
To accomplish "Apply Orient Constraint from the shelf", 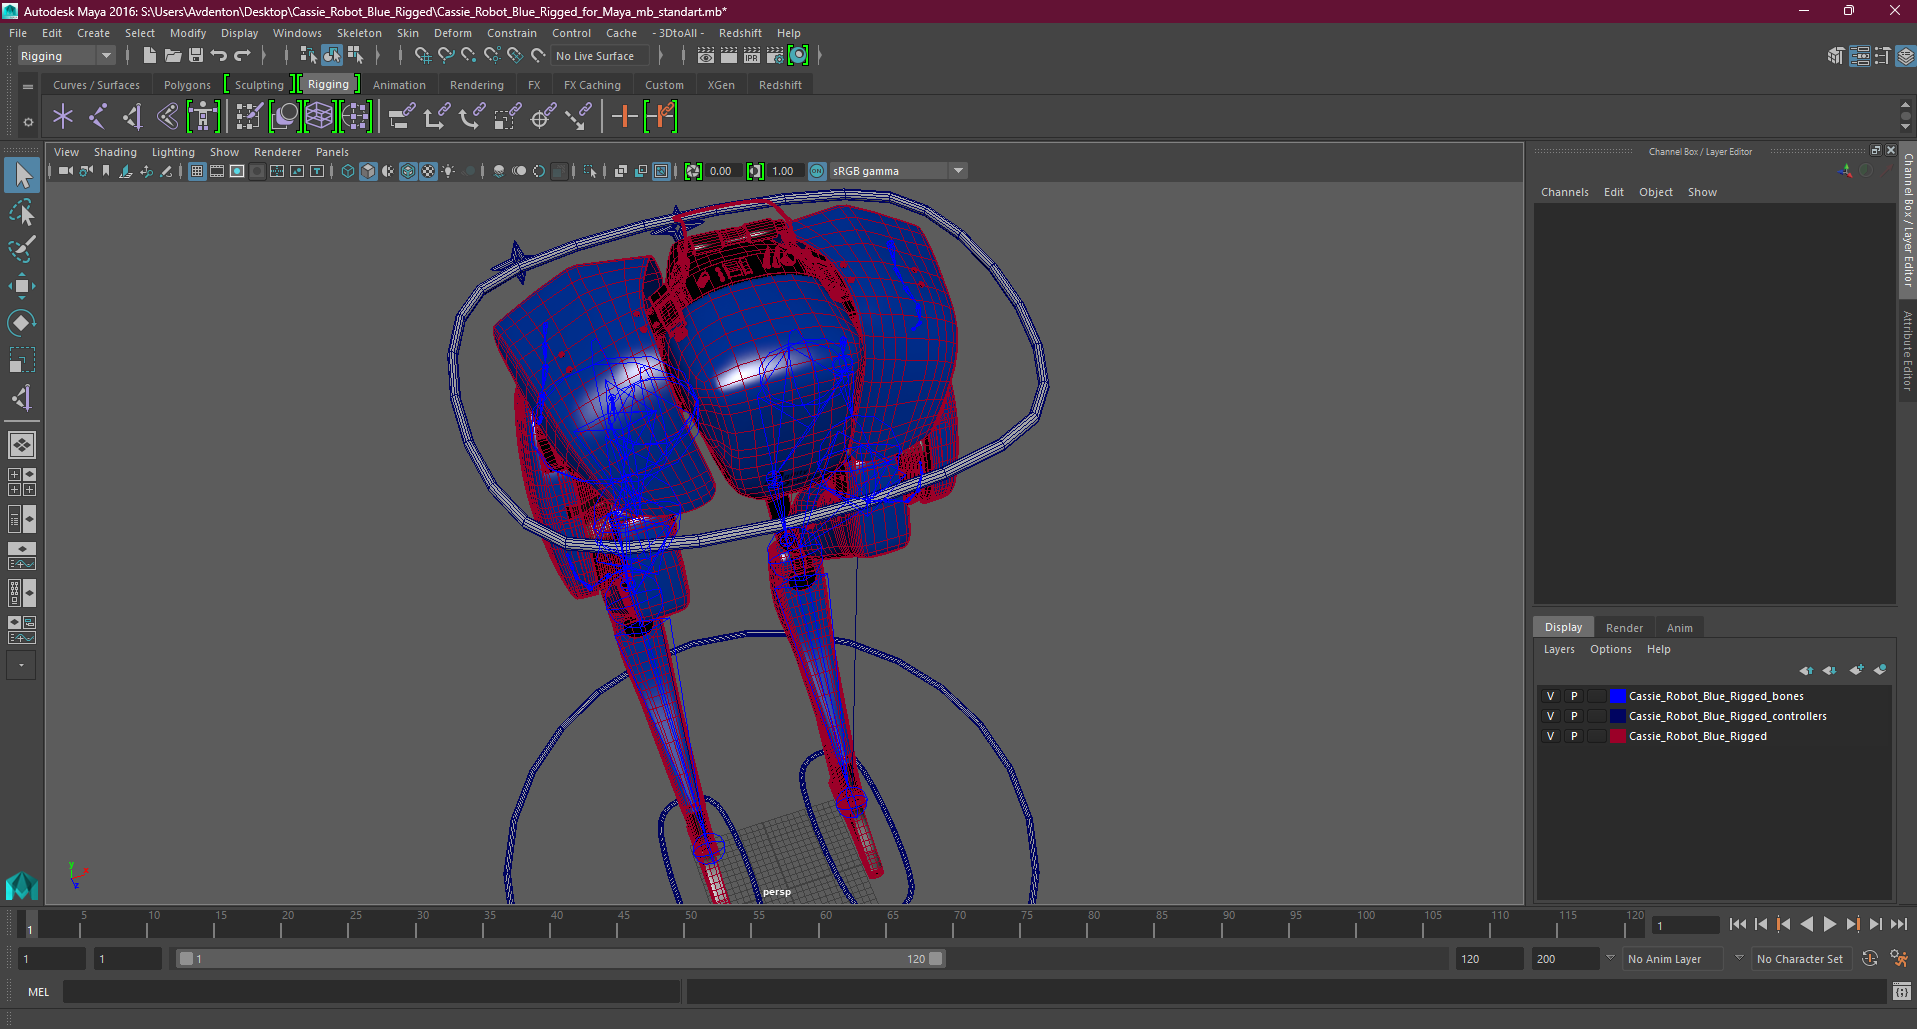I will pyautogui.click(x=472, y=117).
